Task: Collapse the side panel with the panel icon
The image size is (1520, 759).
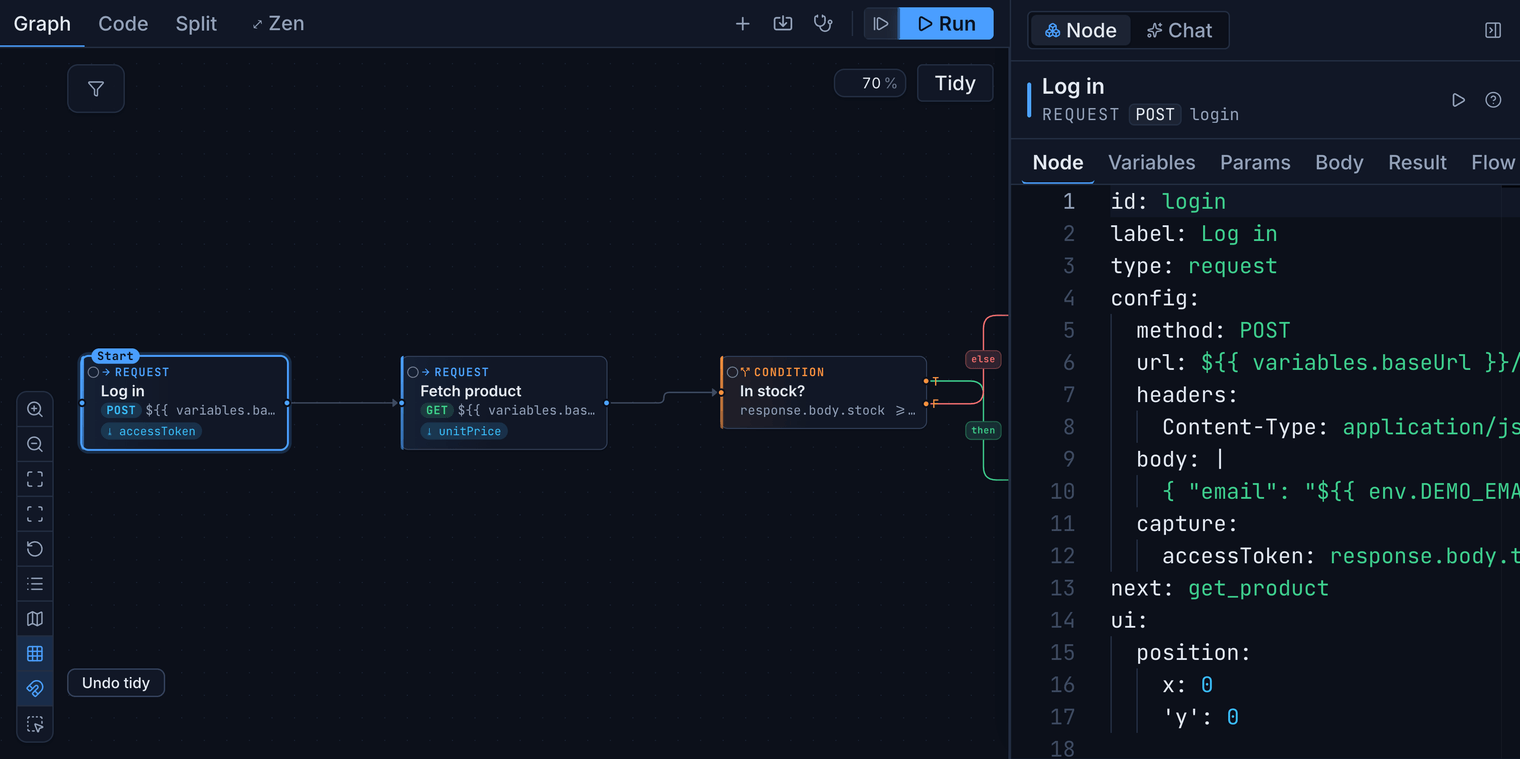Action: (1493, 30)
